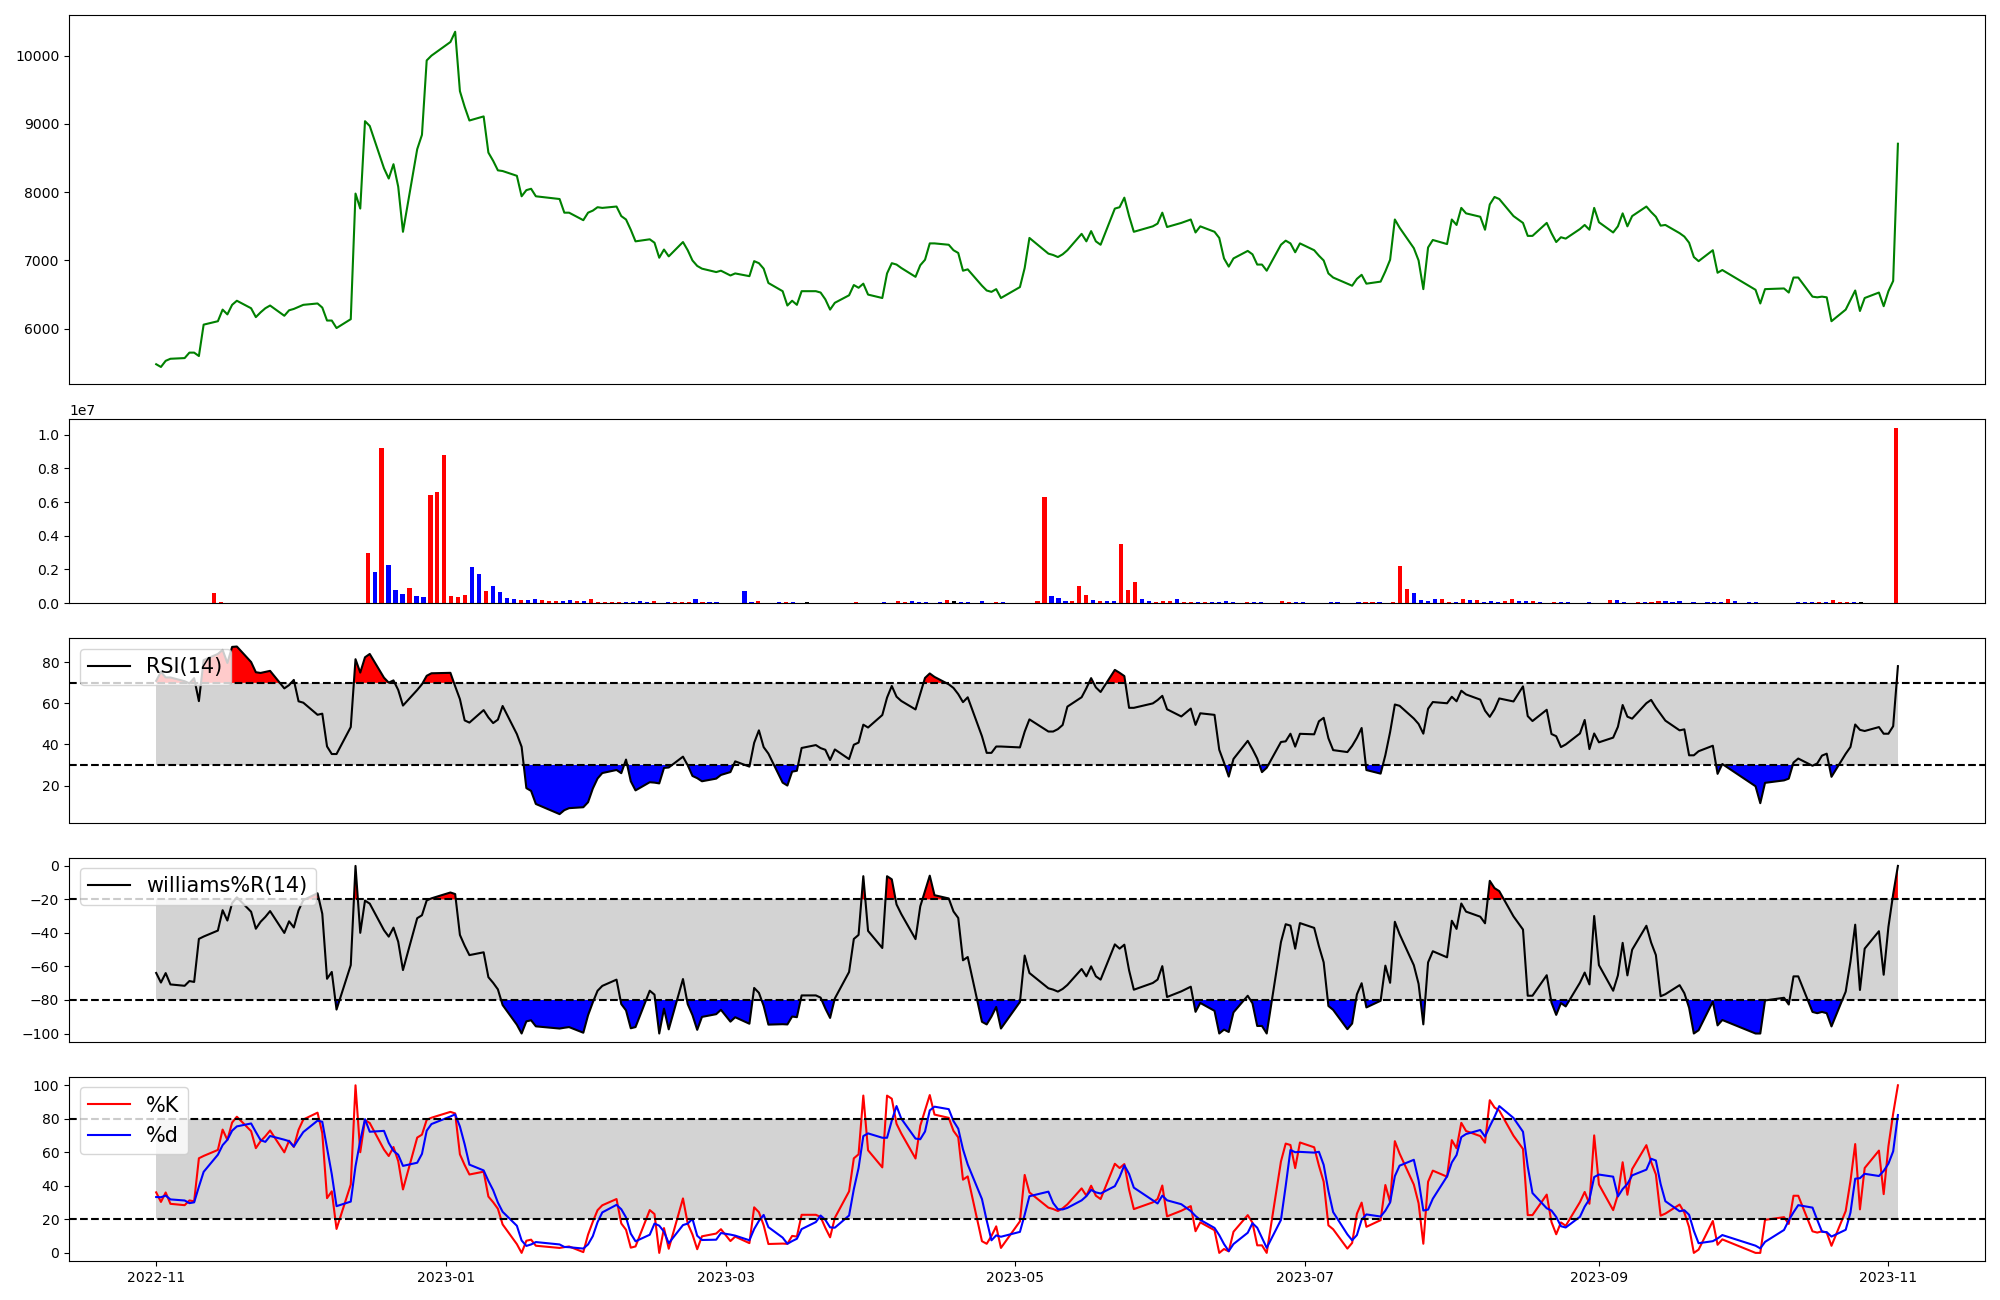Click the %d legend entry text
2000x1300 pixels.
[162, 1135]
